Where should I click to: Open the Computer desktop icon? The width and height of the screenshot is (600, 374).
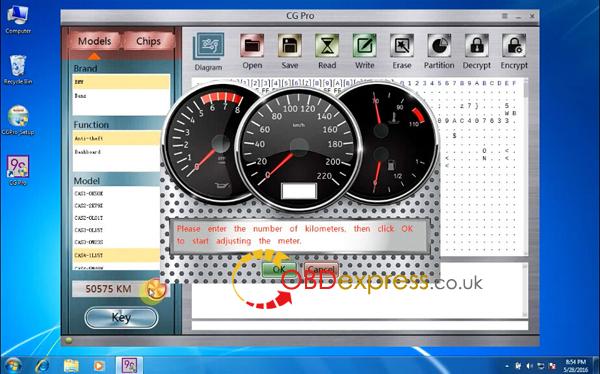18,19
